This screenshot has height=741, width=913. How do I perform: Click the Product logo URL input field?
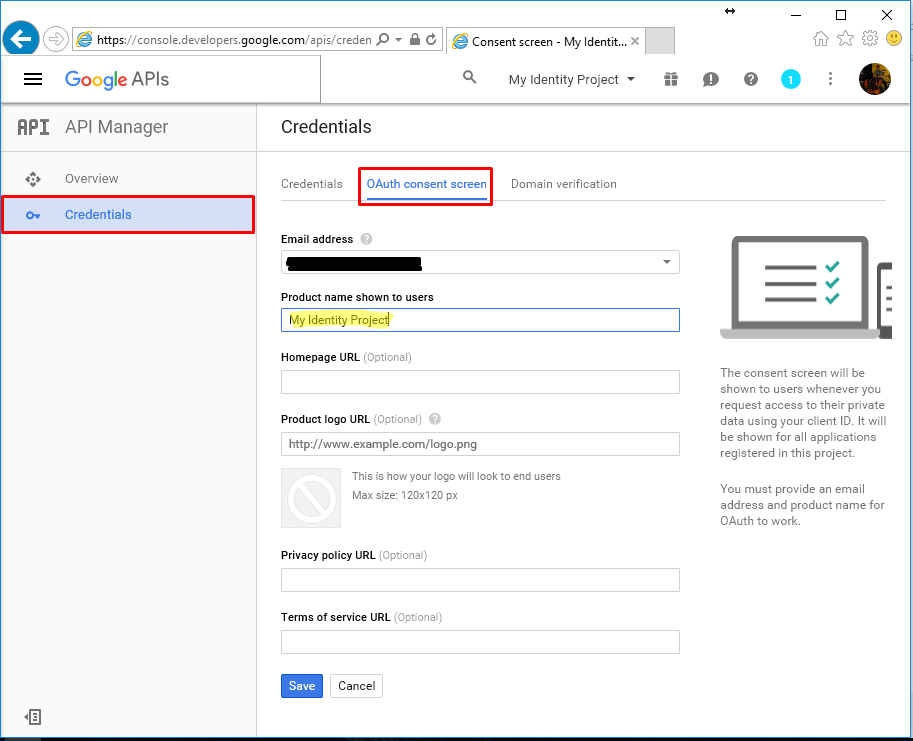click(480, 444)
